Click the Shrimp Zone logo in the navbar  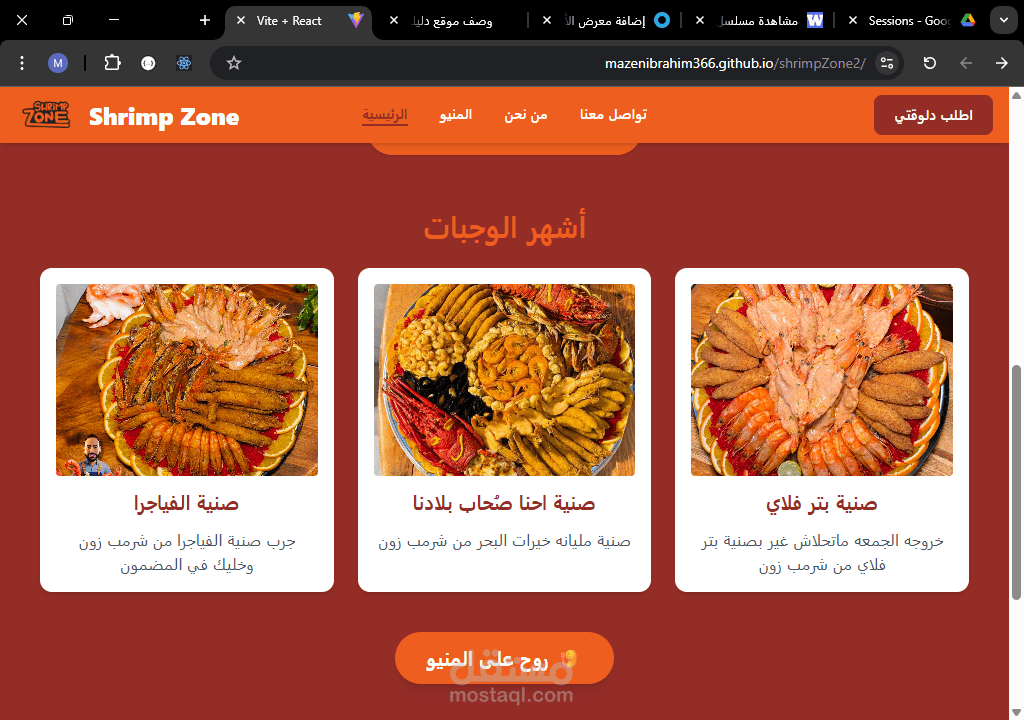click(x=46, y=115)
